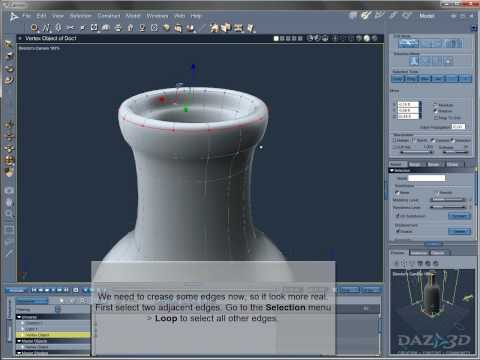The height and width of the screenshot is (360, 480).
Task: Click the X move value field
Action: point(408,104)
